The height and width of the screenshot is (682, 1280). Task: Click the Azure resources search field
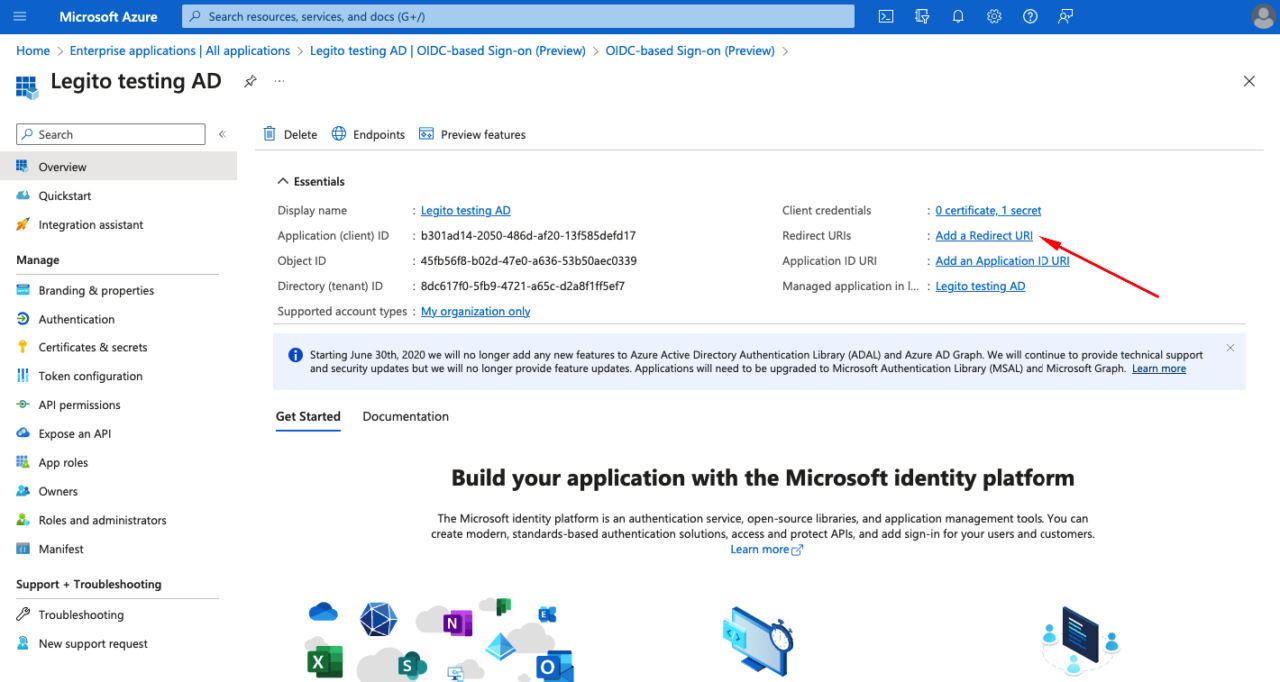[x=516, y=16]
